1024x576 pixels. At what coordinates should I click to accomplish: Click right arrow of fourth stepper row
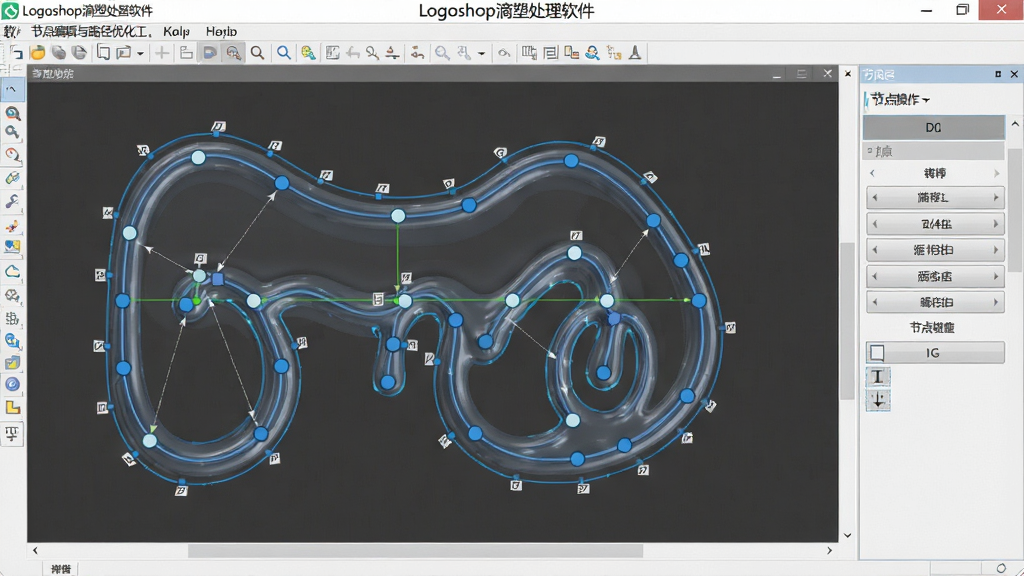(996, 276)
